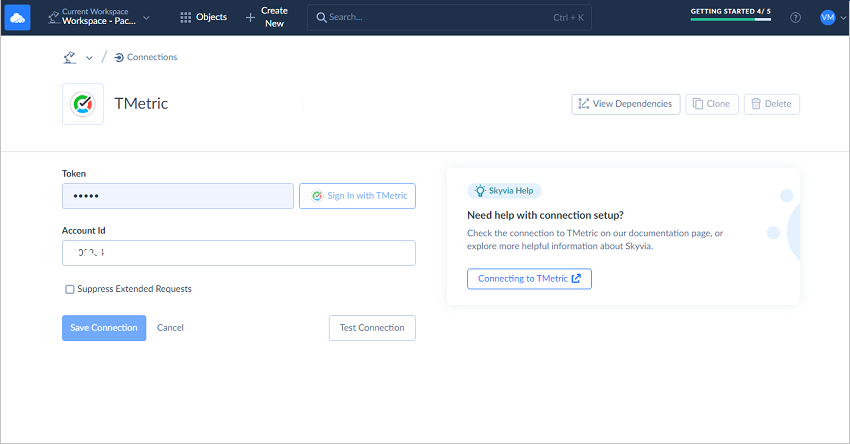
Task: Delete this connection
Action: [x=771, y=104]
